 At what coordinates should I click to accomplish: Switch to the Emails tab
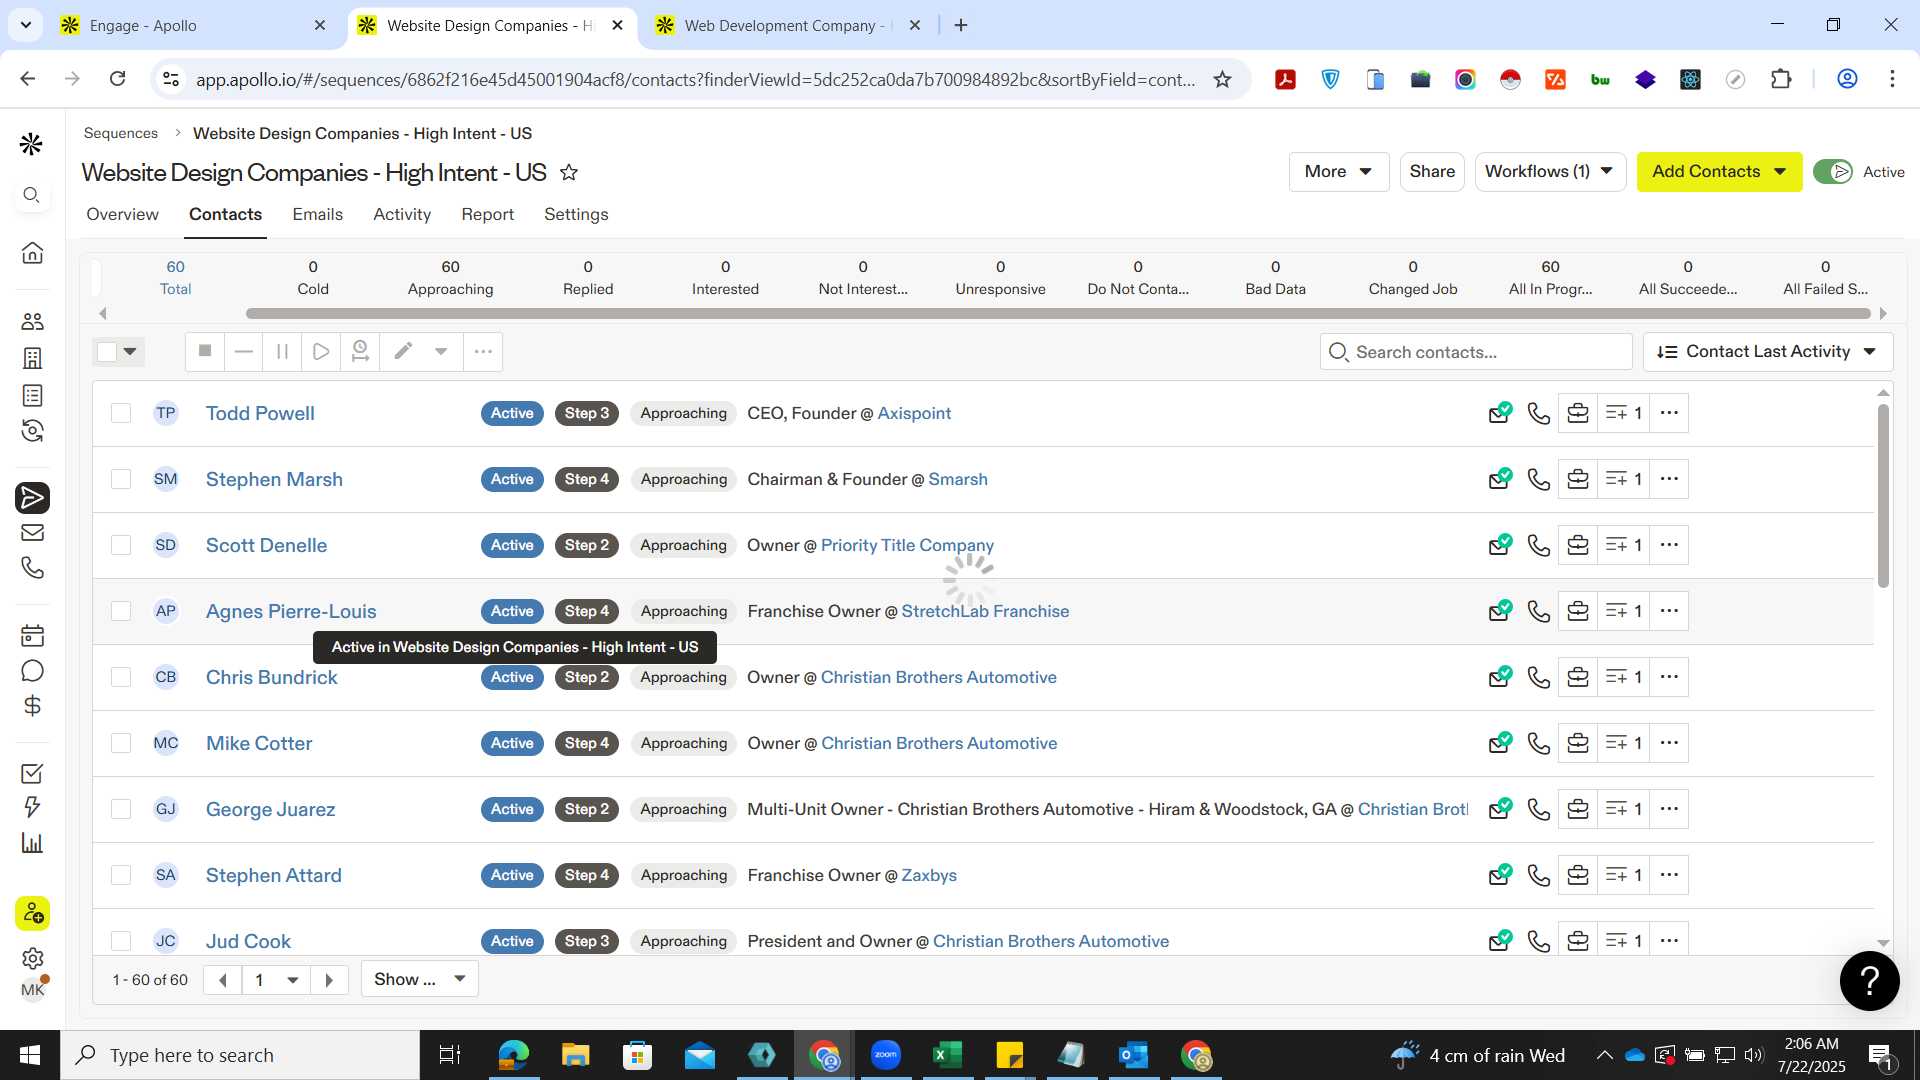pyautogui.click(x=317, y=214)
